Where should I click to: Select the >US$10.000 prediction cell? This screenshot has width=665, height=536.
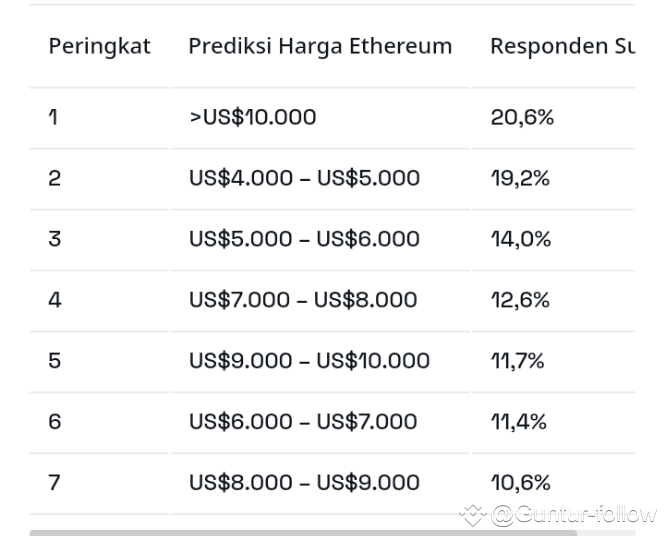coord(253,117)
